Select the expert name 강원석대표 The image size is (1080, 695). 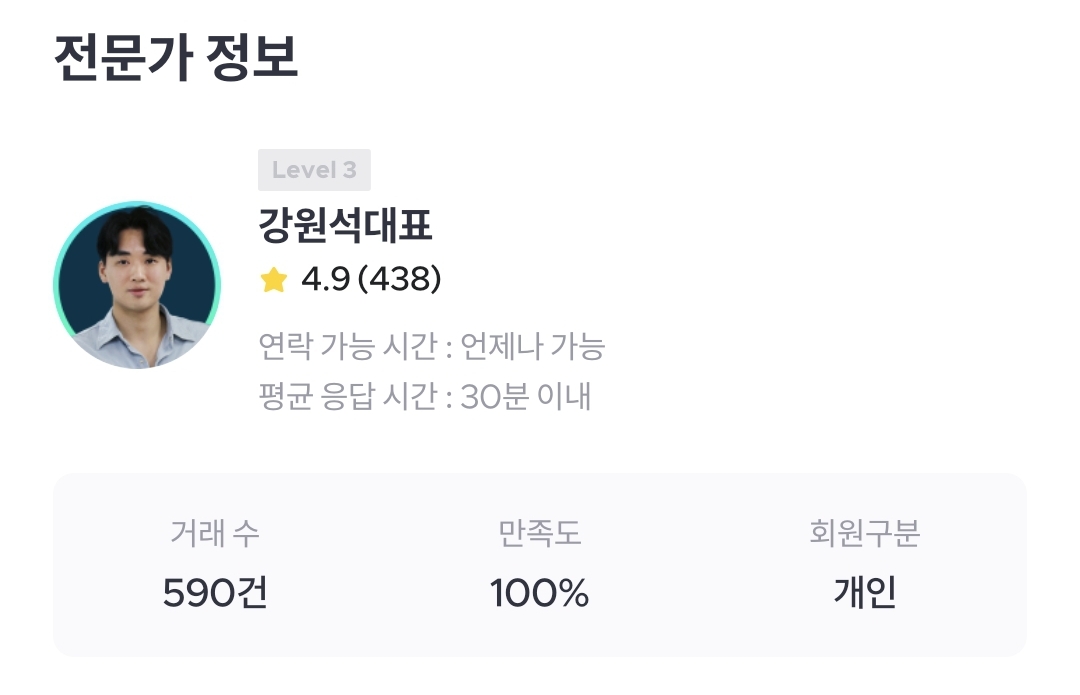(345, 227)
